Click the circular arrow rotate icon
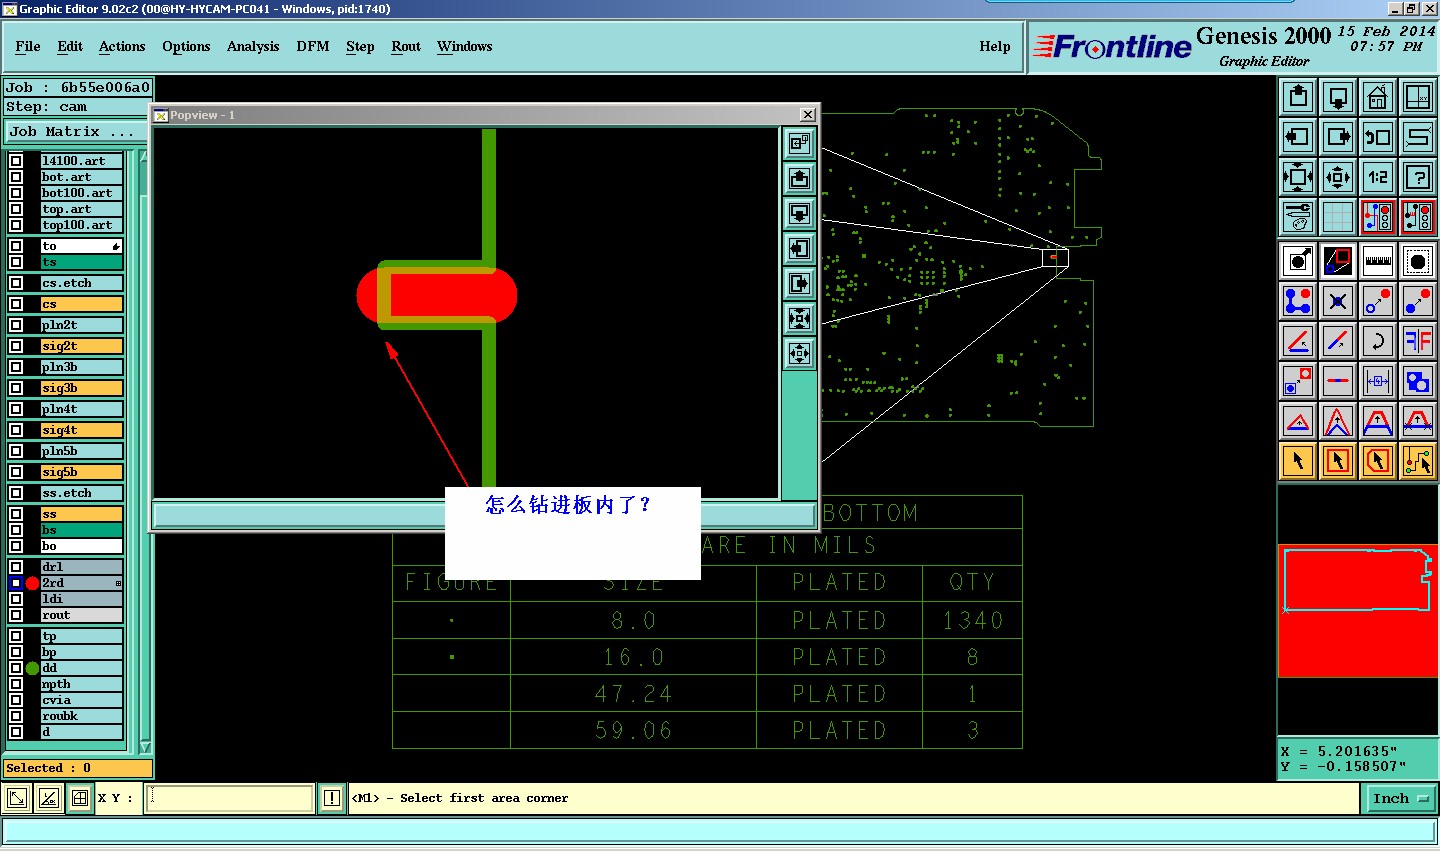1440x851 pixels. [x=1378, y=341]
